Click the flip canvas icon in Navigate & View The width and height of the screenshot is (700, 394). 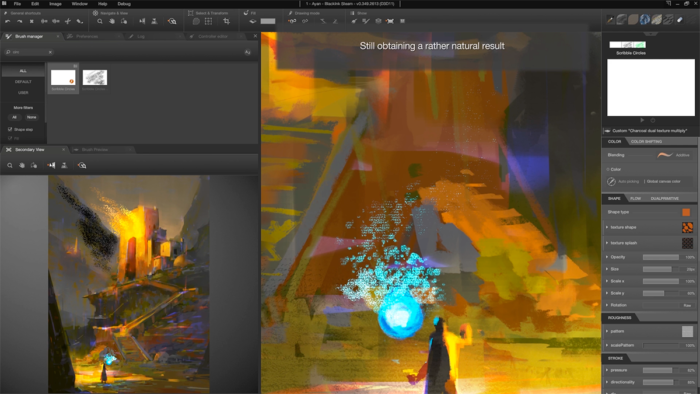[142, 21]
